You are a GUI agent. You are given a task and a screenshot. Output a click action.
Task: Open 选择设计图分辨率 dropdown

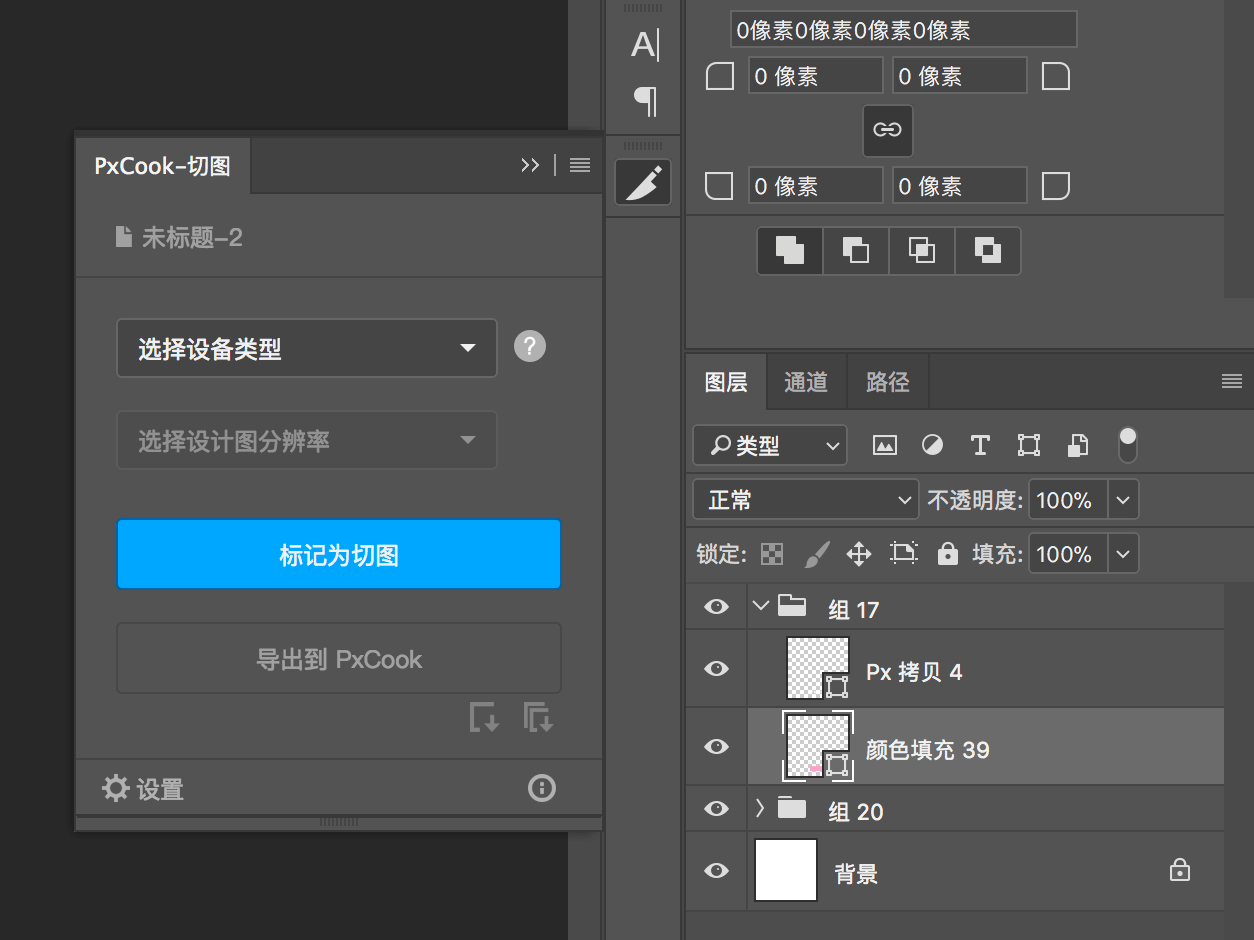[307, 440]
